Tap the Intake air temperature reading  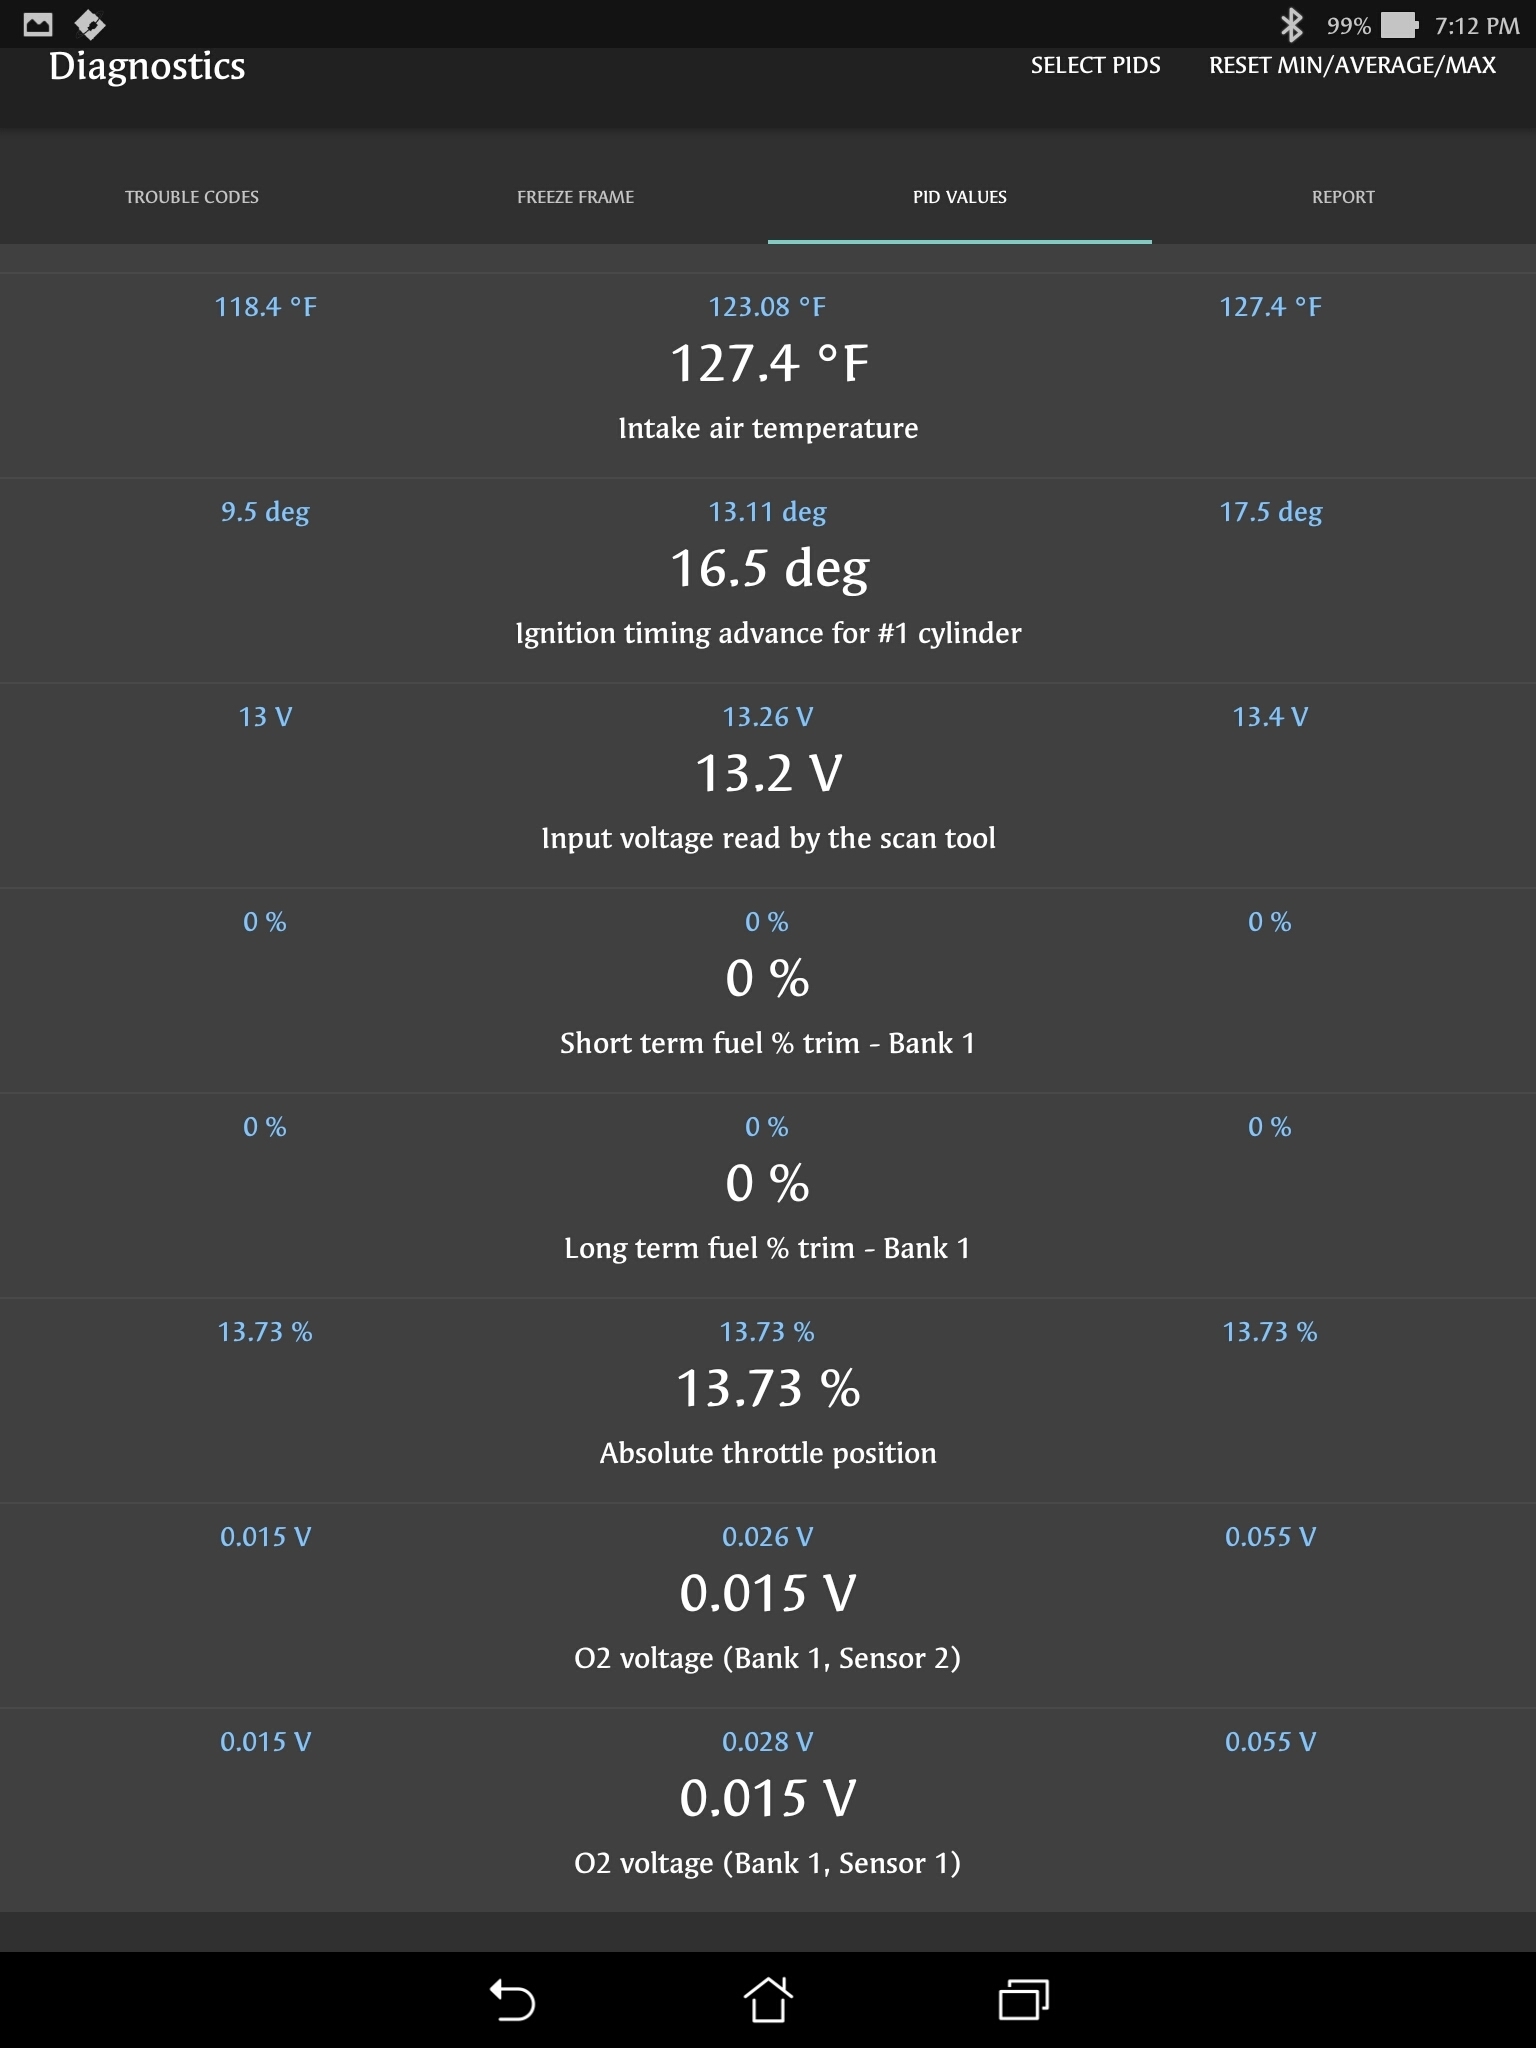[x=768, y=364]
